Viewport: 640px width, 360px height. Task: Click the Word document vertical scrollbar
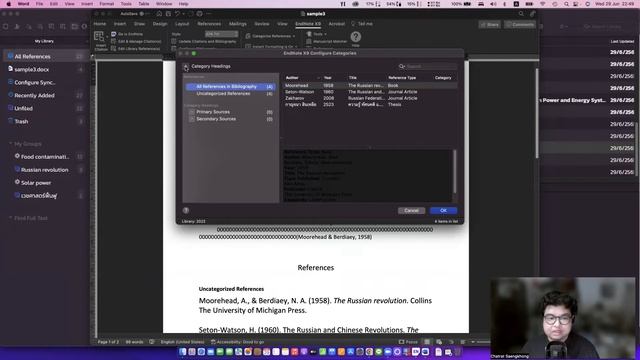click(537, 112)
